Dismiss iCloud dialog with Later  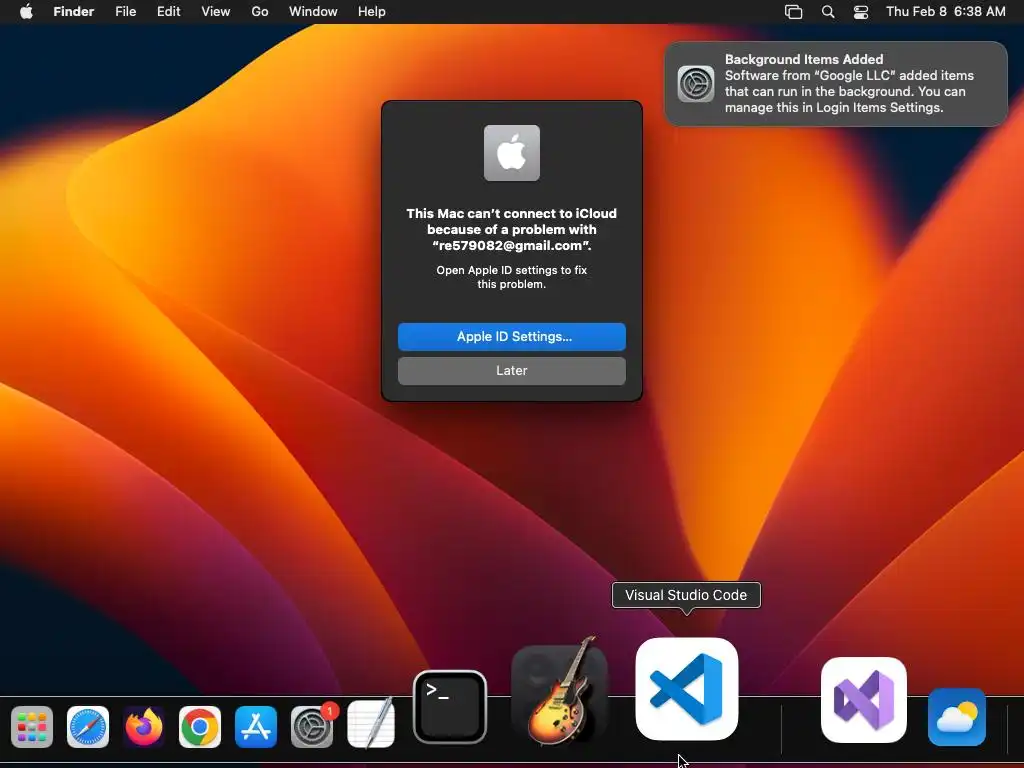pyautogui.click(x=511, y=370)
